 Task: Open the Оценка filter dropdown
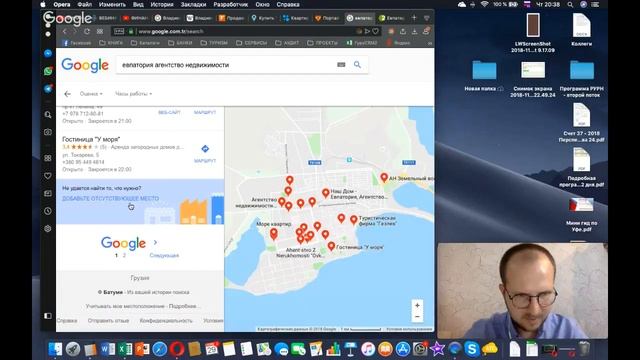point(91,94)
